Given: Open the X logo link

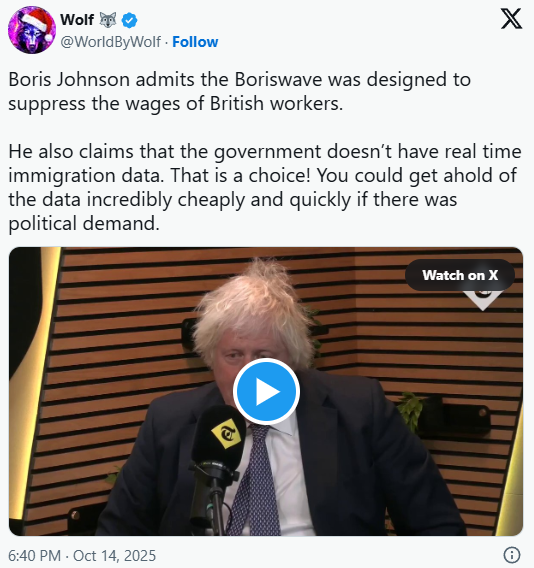Looking at the screenshot, I should click(511, 19).
